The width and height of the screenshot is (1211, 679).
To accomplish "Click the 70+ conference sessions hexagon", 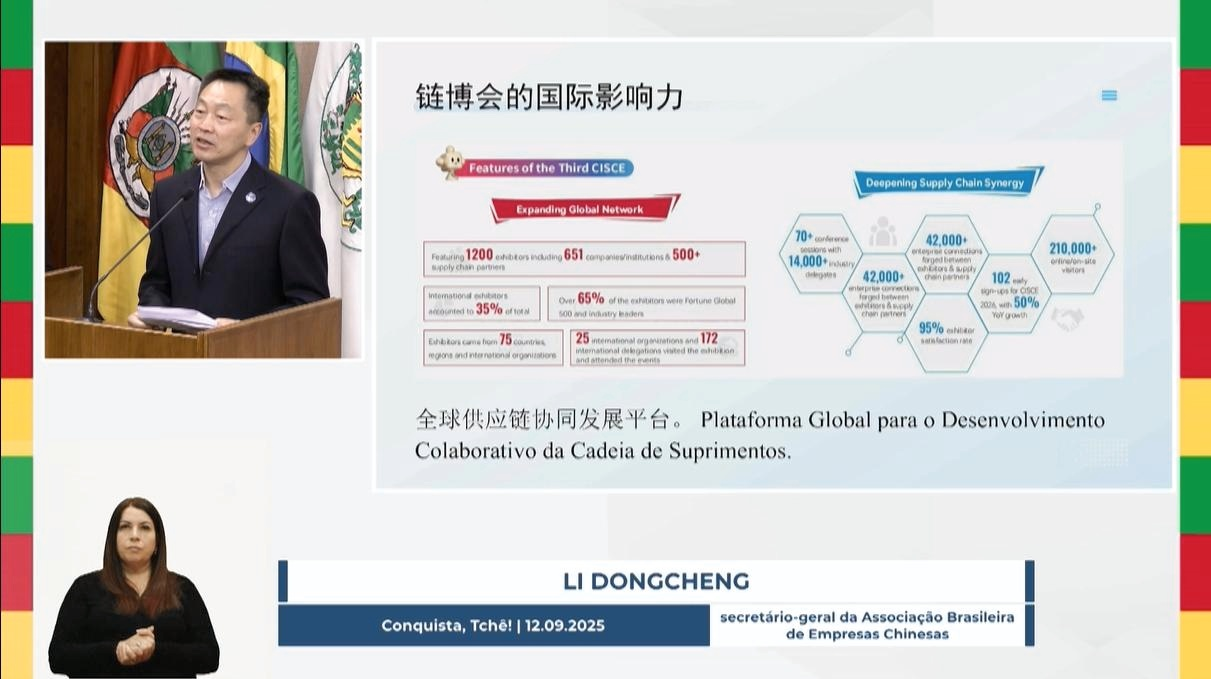I will point(820,253).
